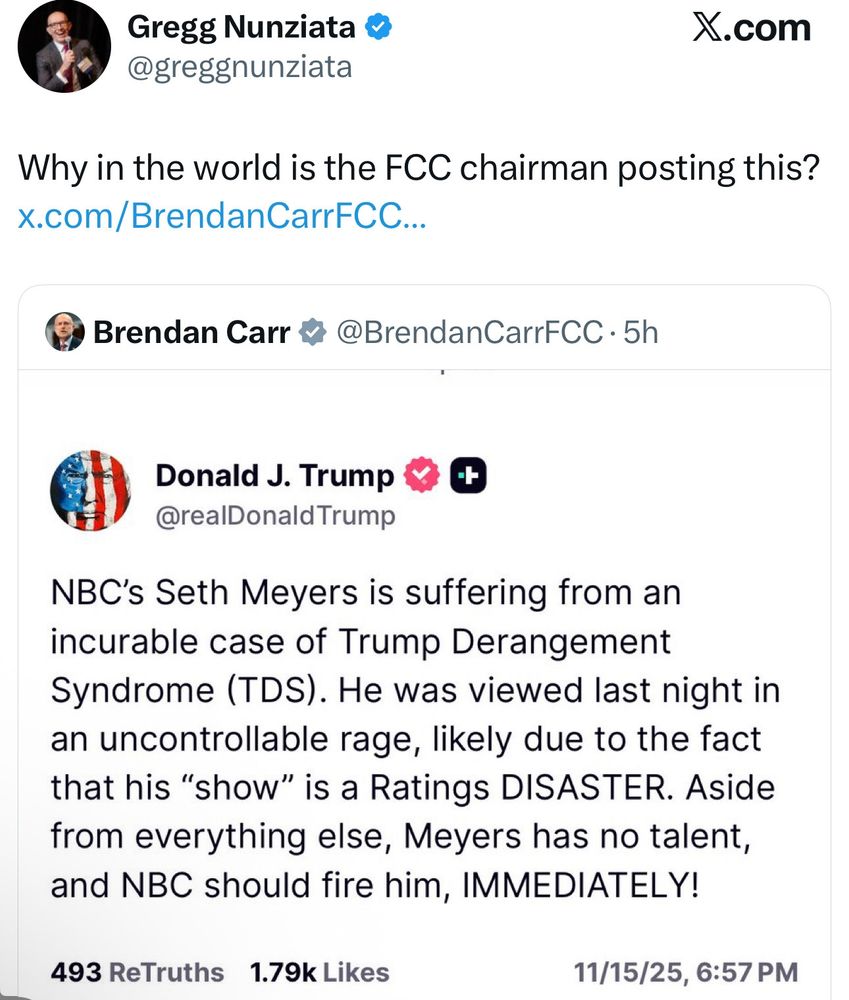Click the blue verified badge beside Gregg Nunziata
The height and width of the screenshot is (1000, 849).
click(x=377, y=28)
